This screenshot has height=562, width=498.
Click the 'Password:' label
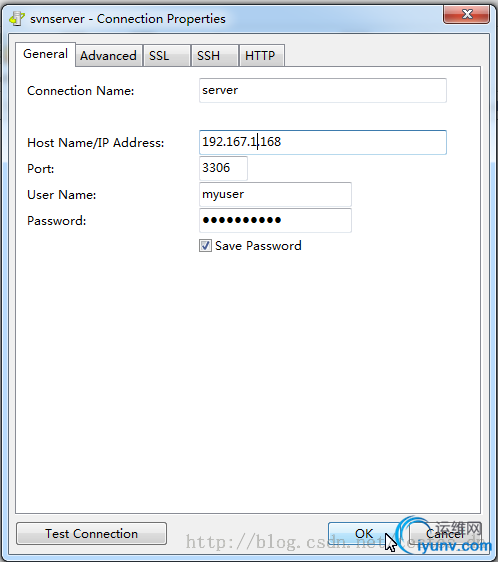[x=57, y=221]
